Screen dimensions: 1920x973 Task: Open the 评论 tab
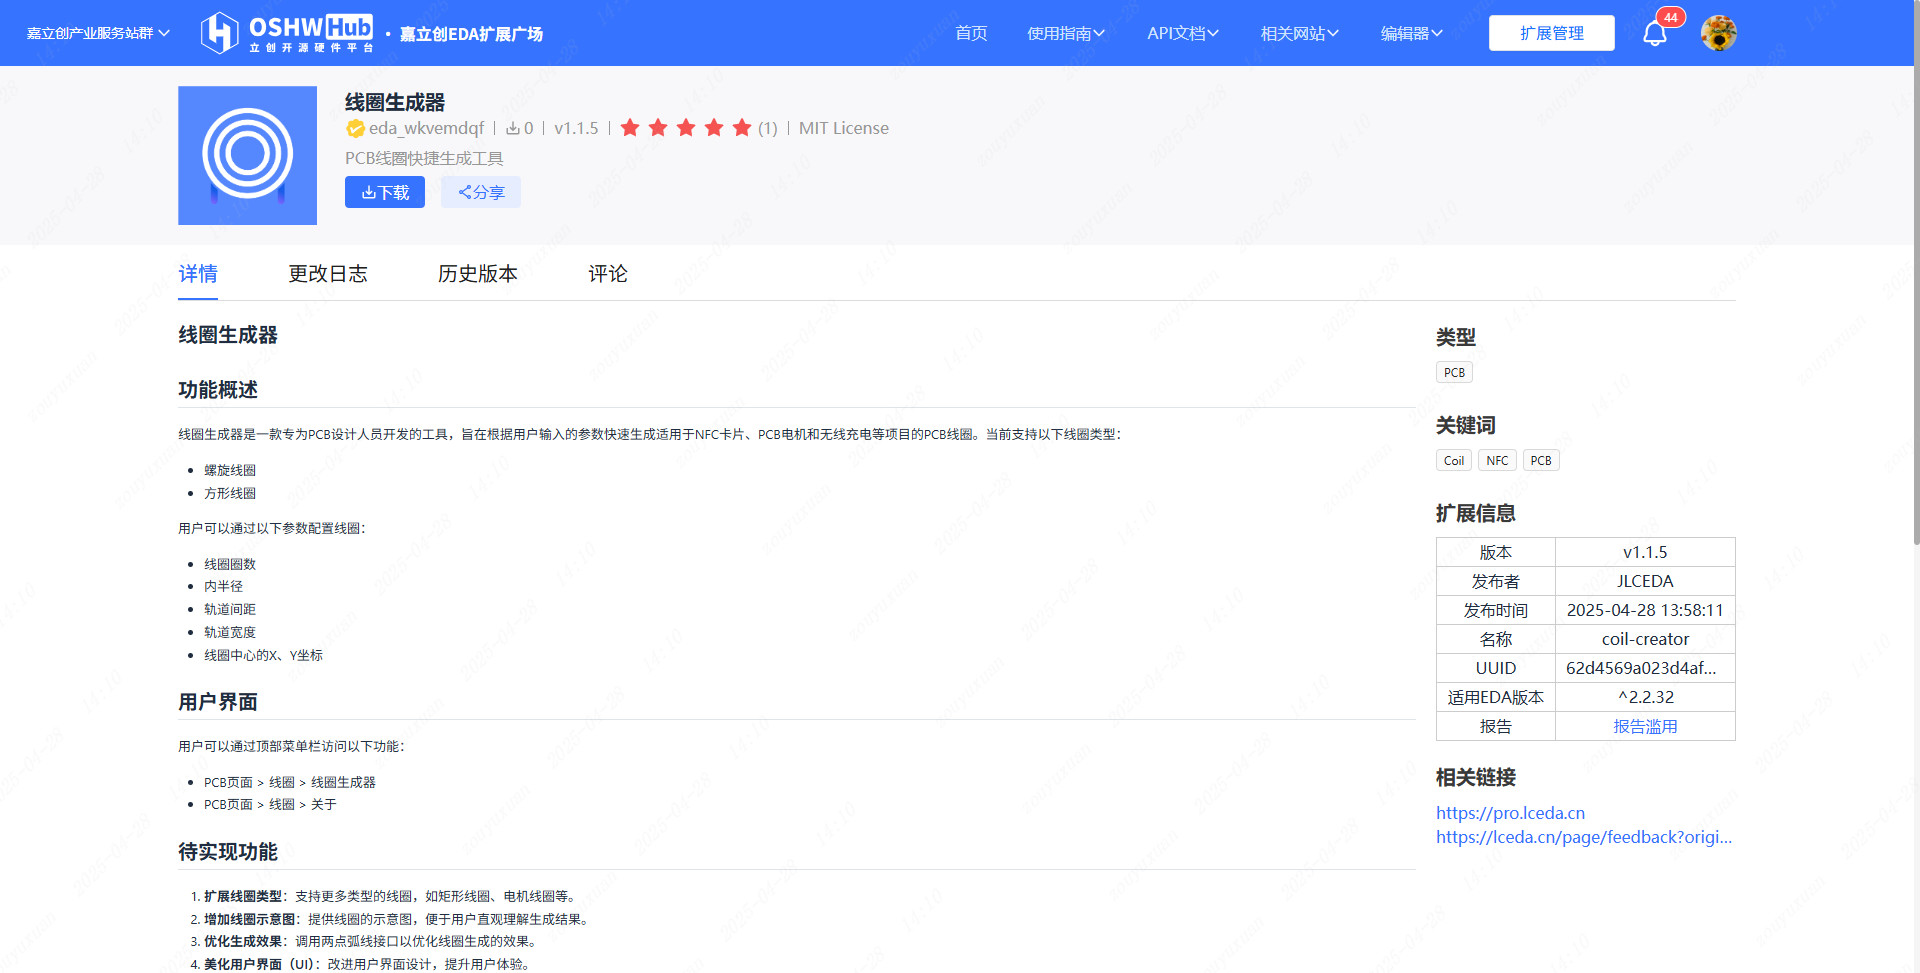(x=607, y=273)
